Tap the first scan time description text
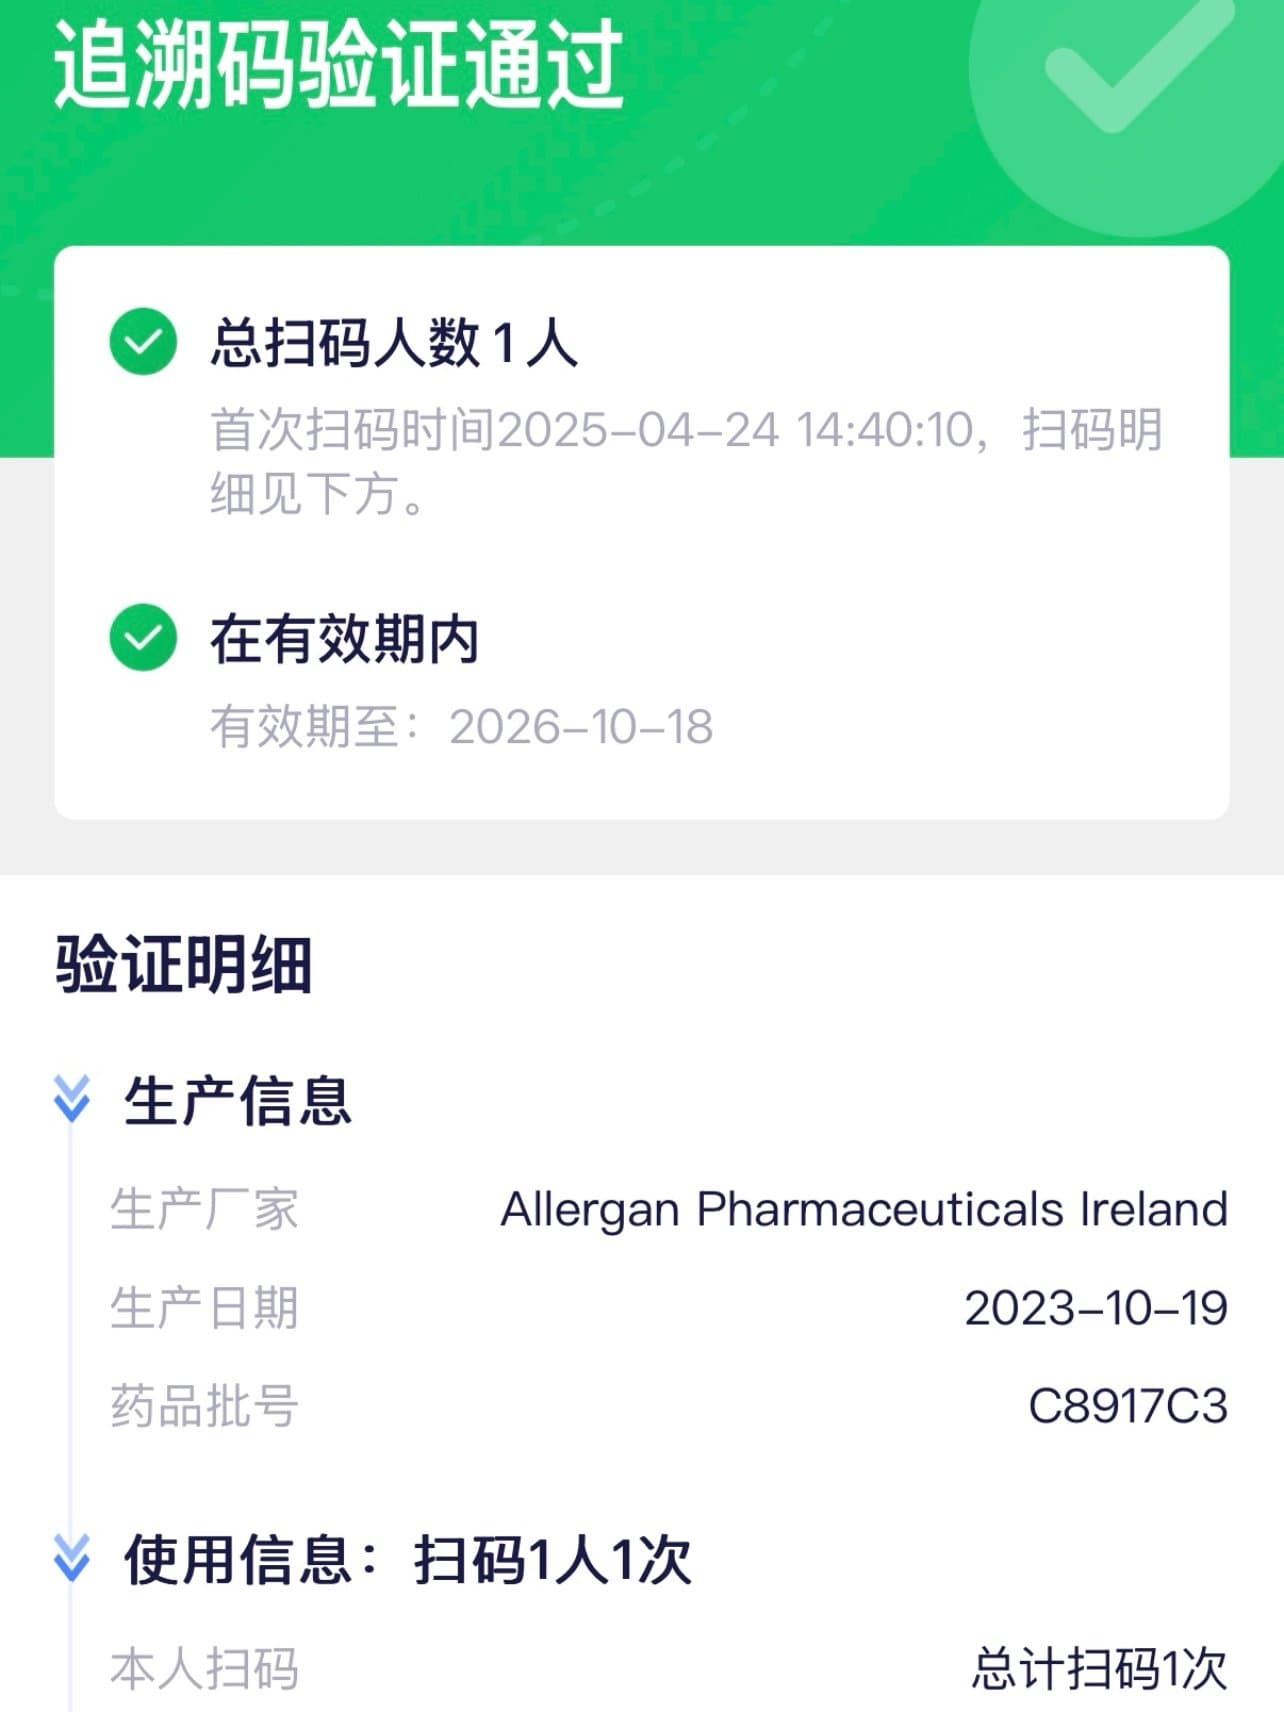Screen dimensions: 1284x1712 pos(686,461)
